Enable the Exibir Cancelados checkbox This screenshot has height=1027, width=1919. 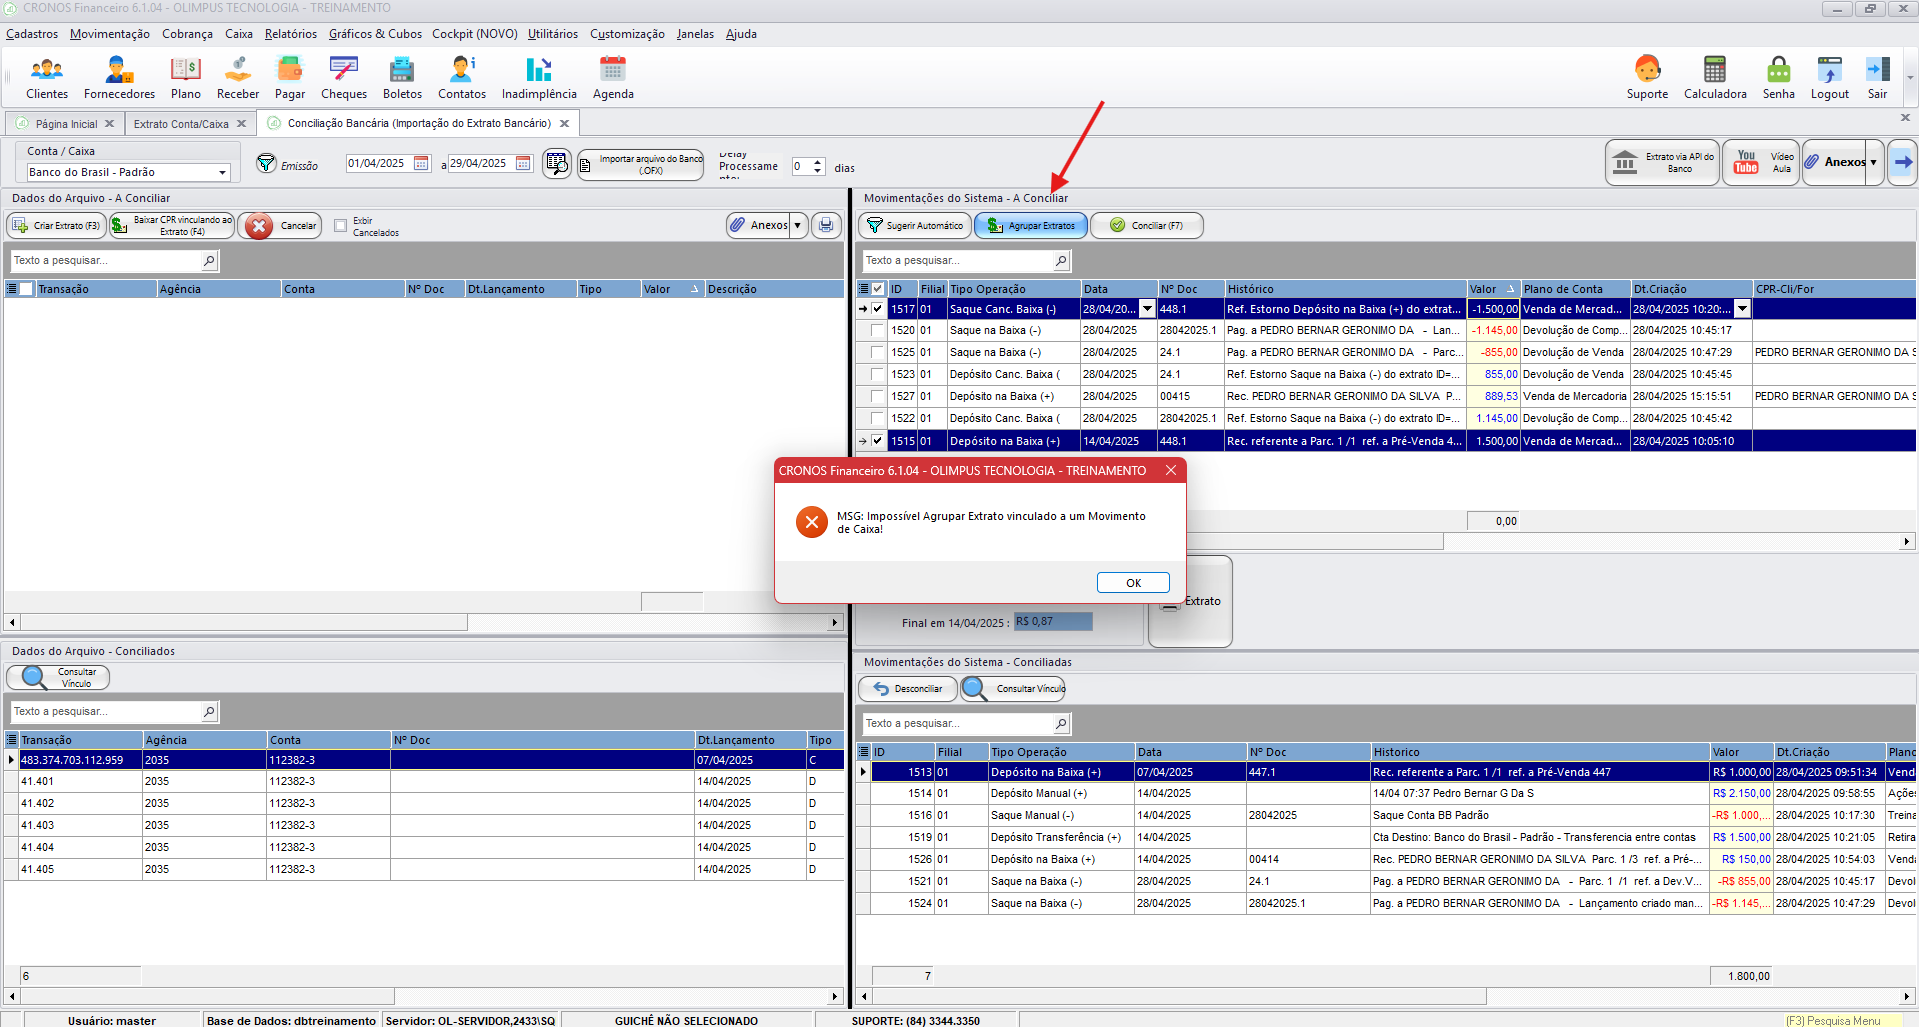click(x=341, y=226)
